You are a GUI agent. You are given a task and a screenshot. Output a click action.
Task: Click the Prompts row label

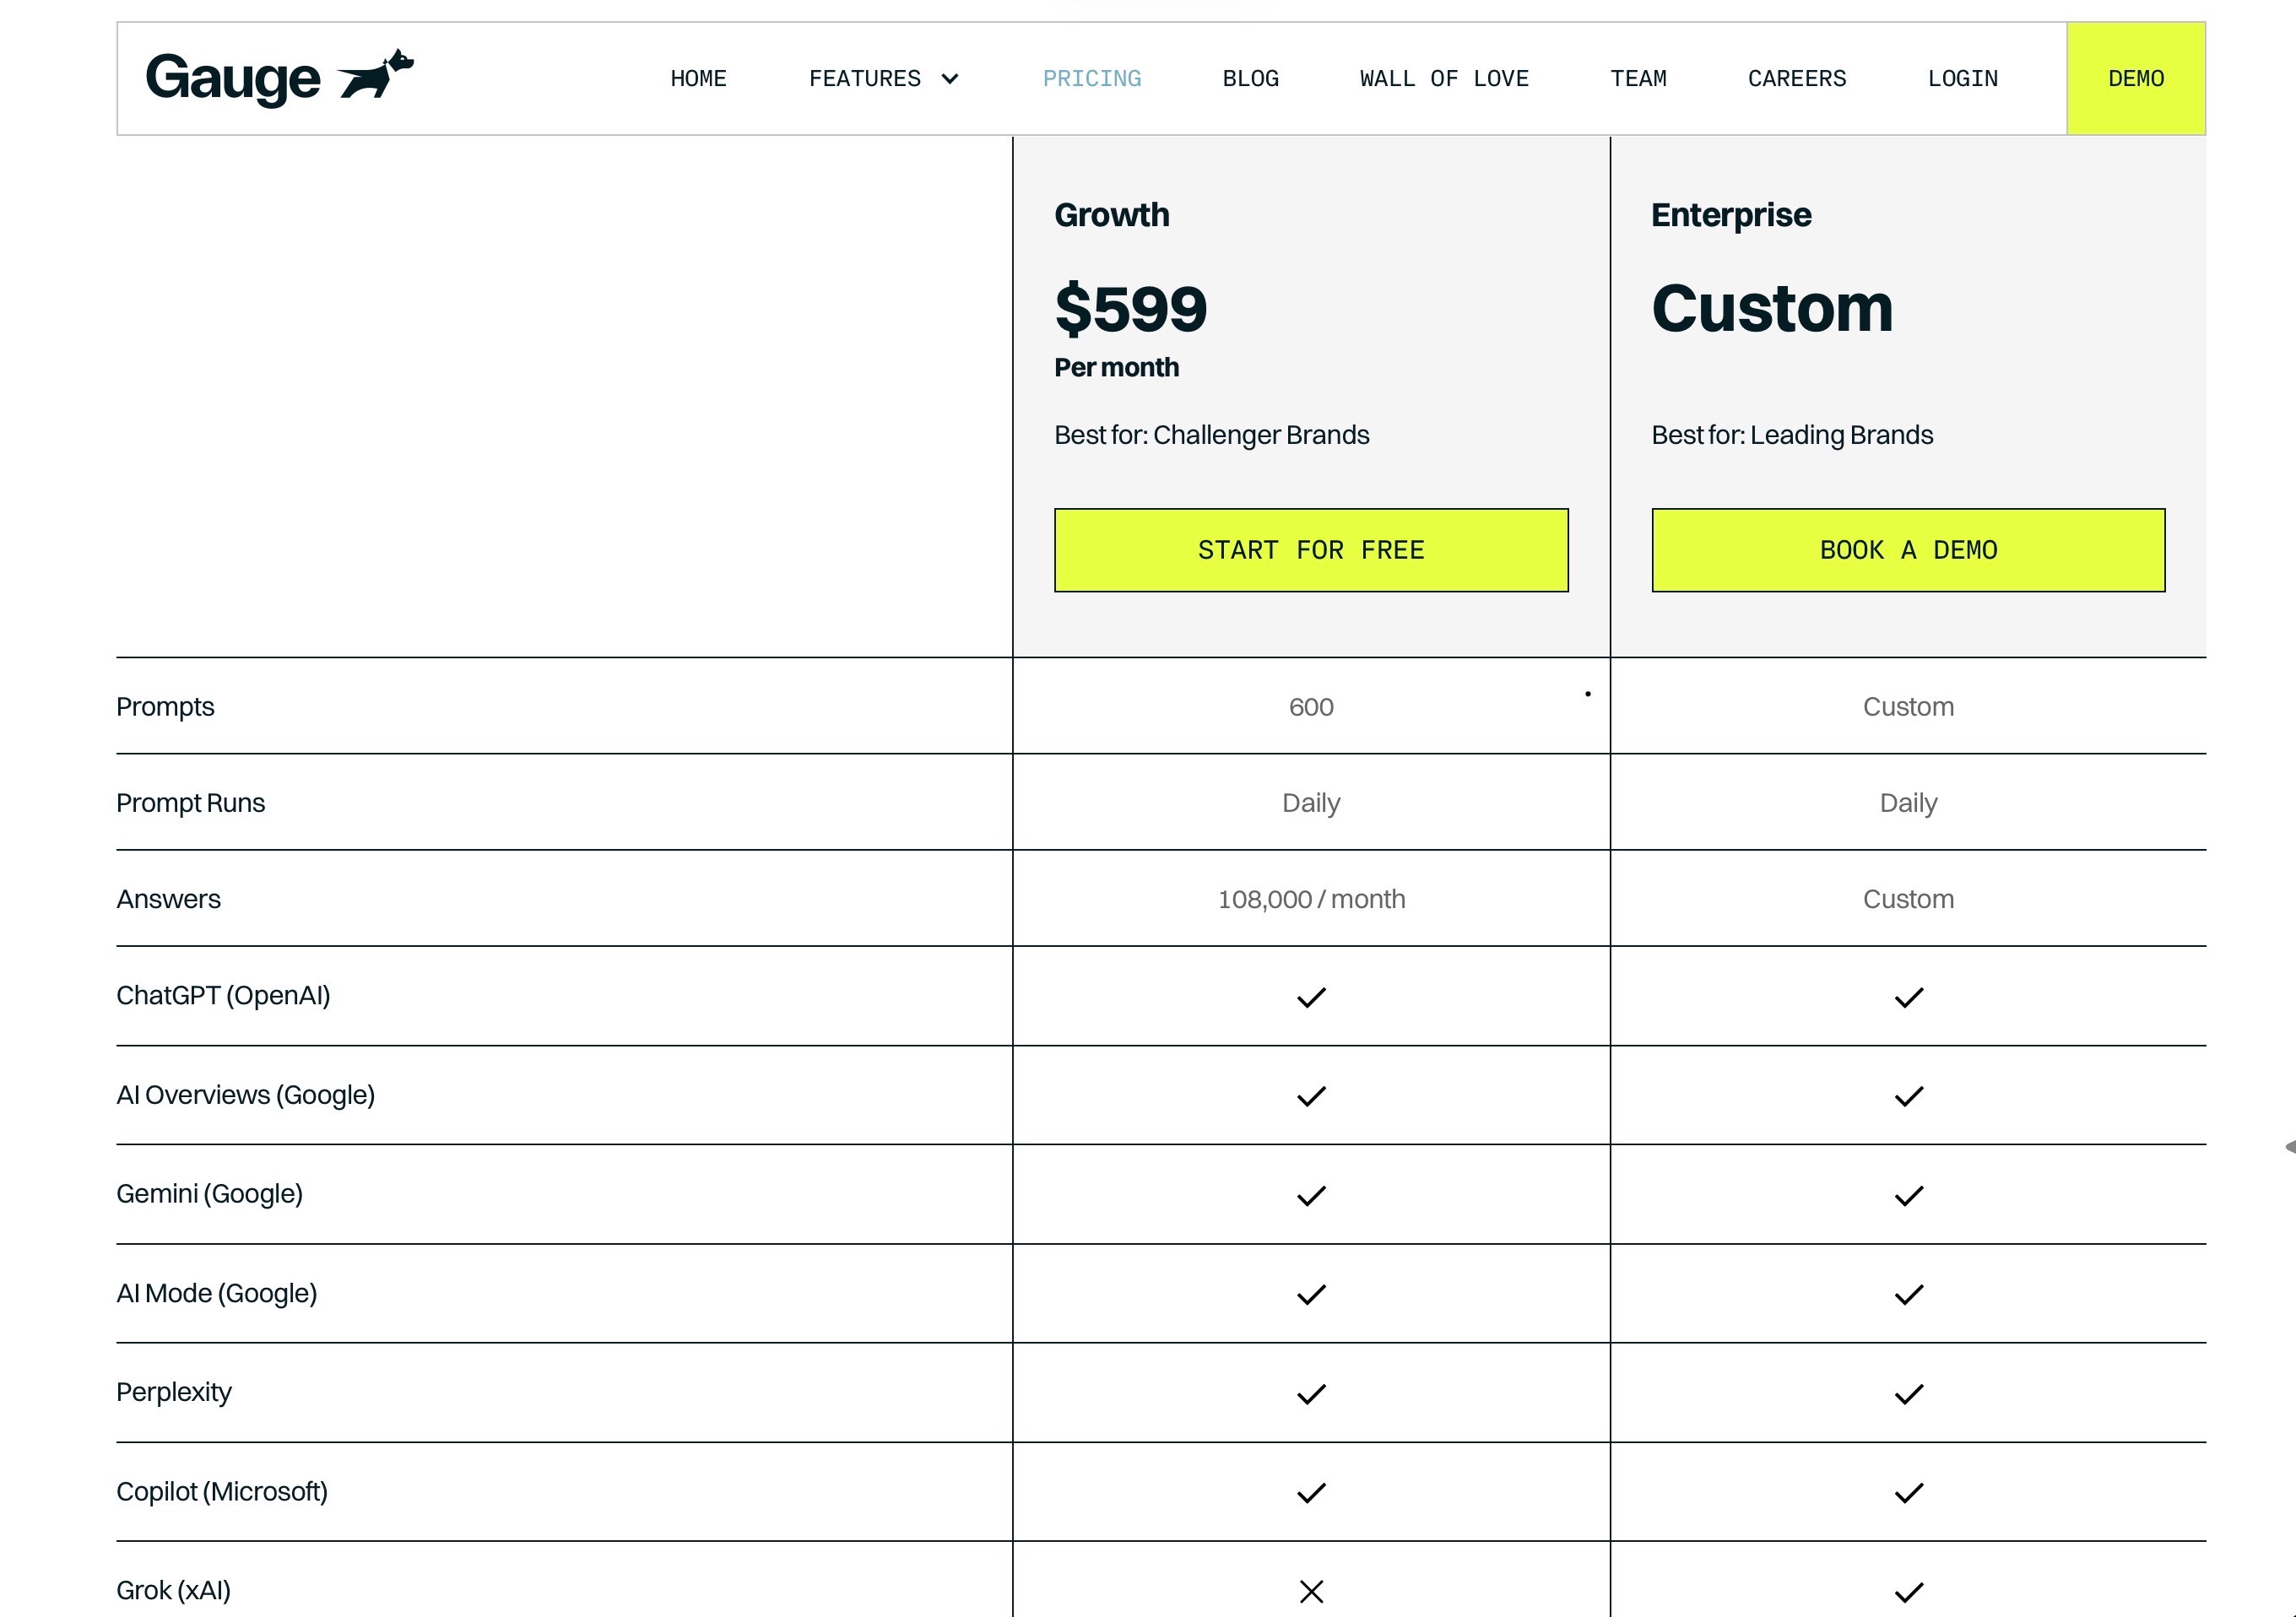(x=165, y=707)
